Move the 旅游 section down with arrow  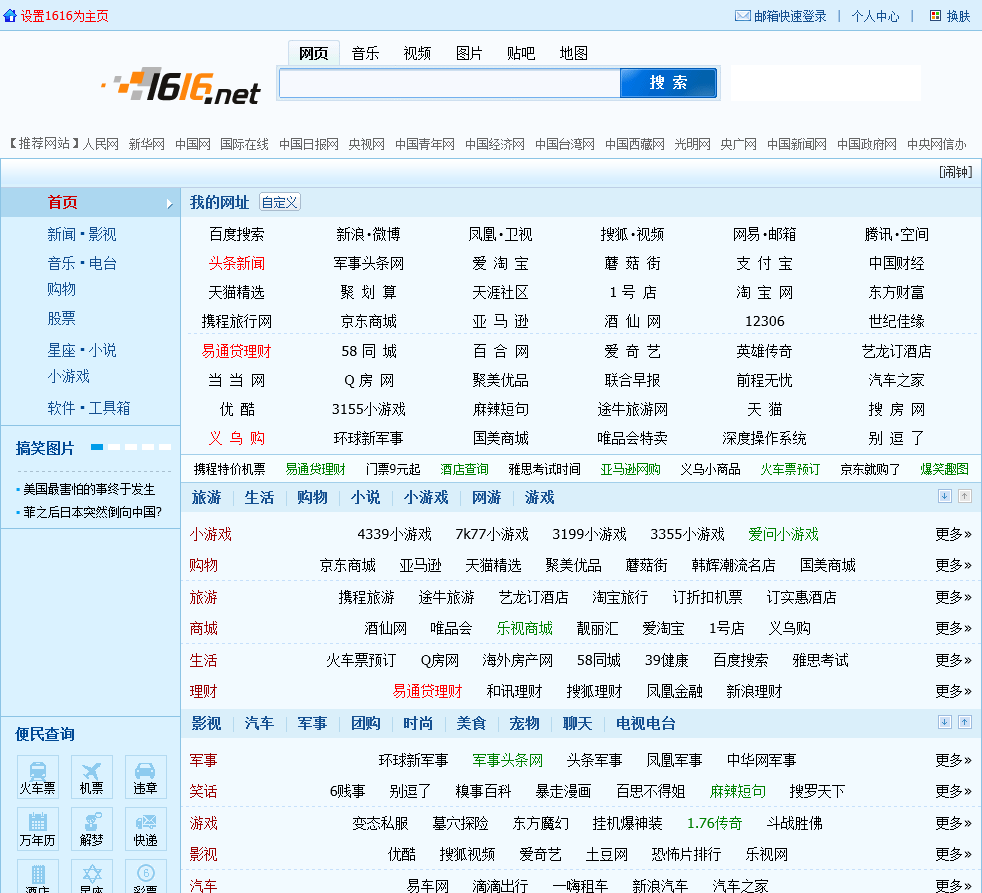[x=944, y=497]
